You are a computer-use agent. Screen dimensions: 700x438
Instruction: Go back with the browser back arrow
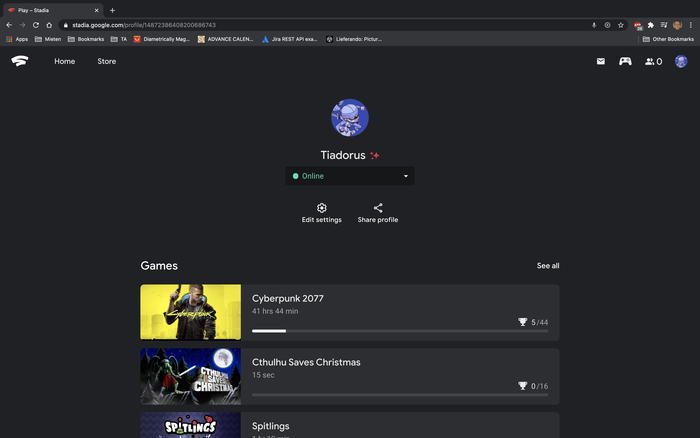coord(9,25)
